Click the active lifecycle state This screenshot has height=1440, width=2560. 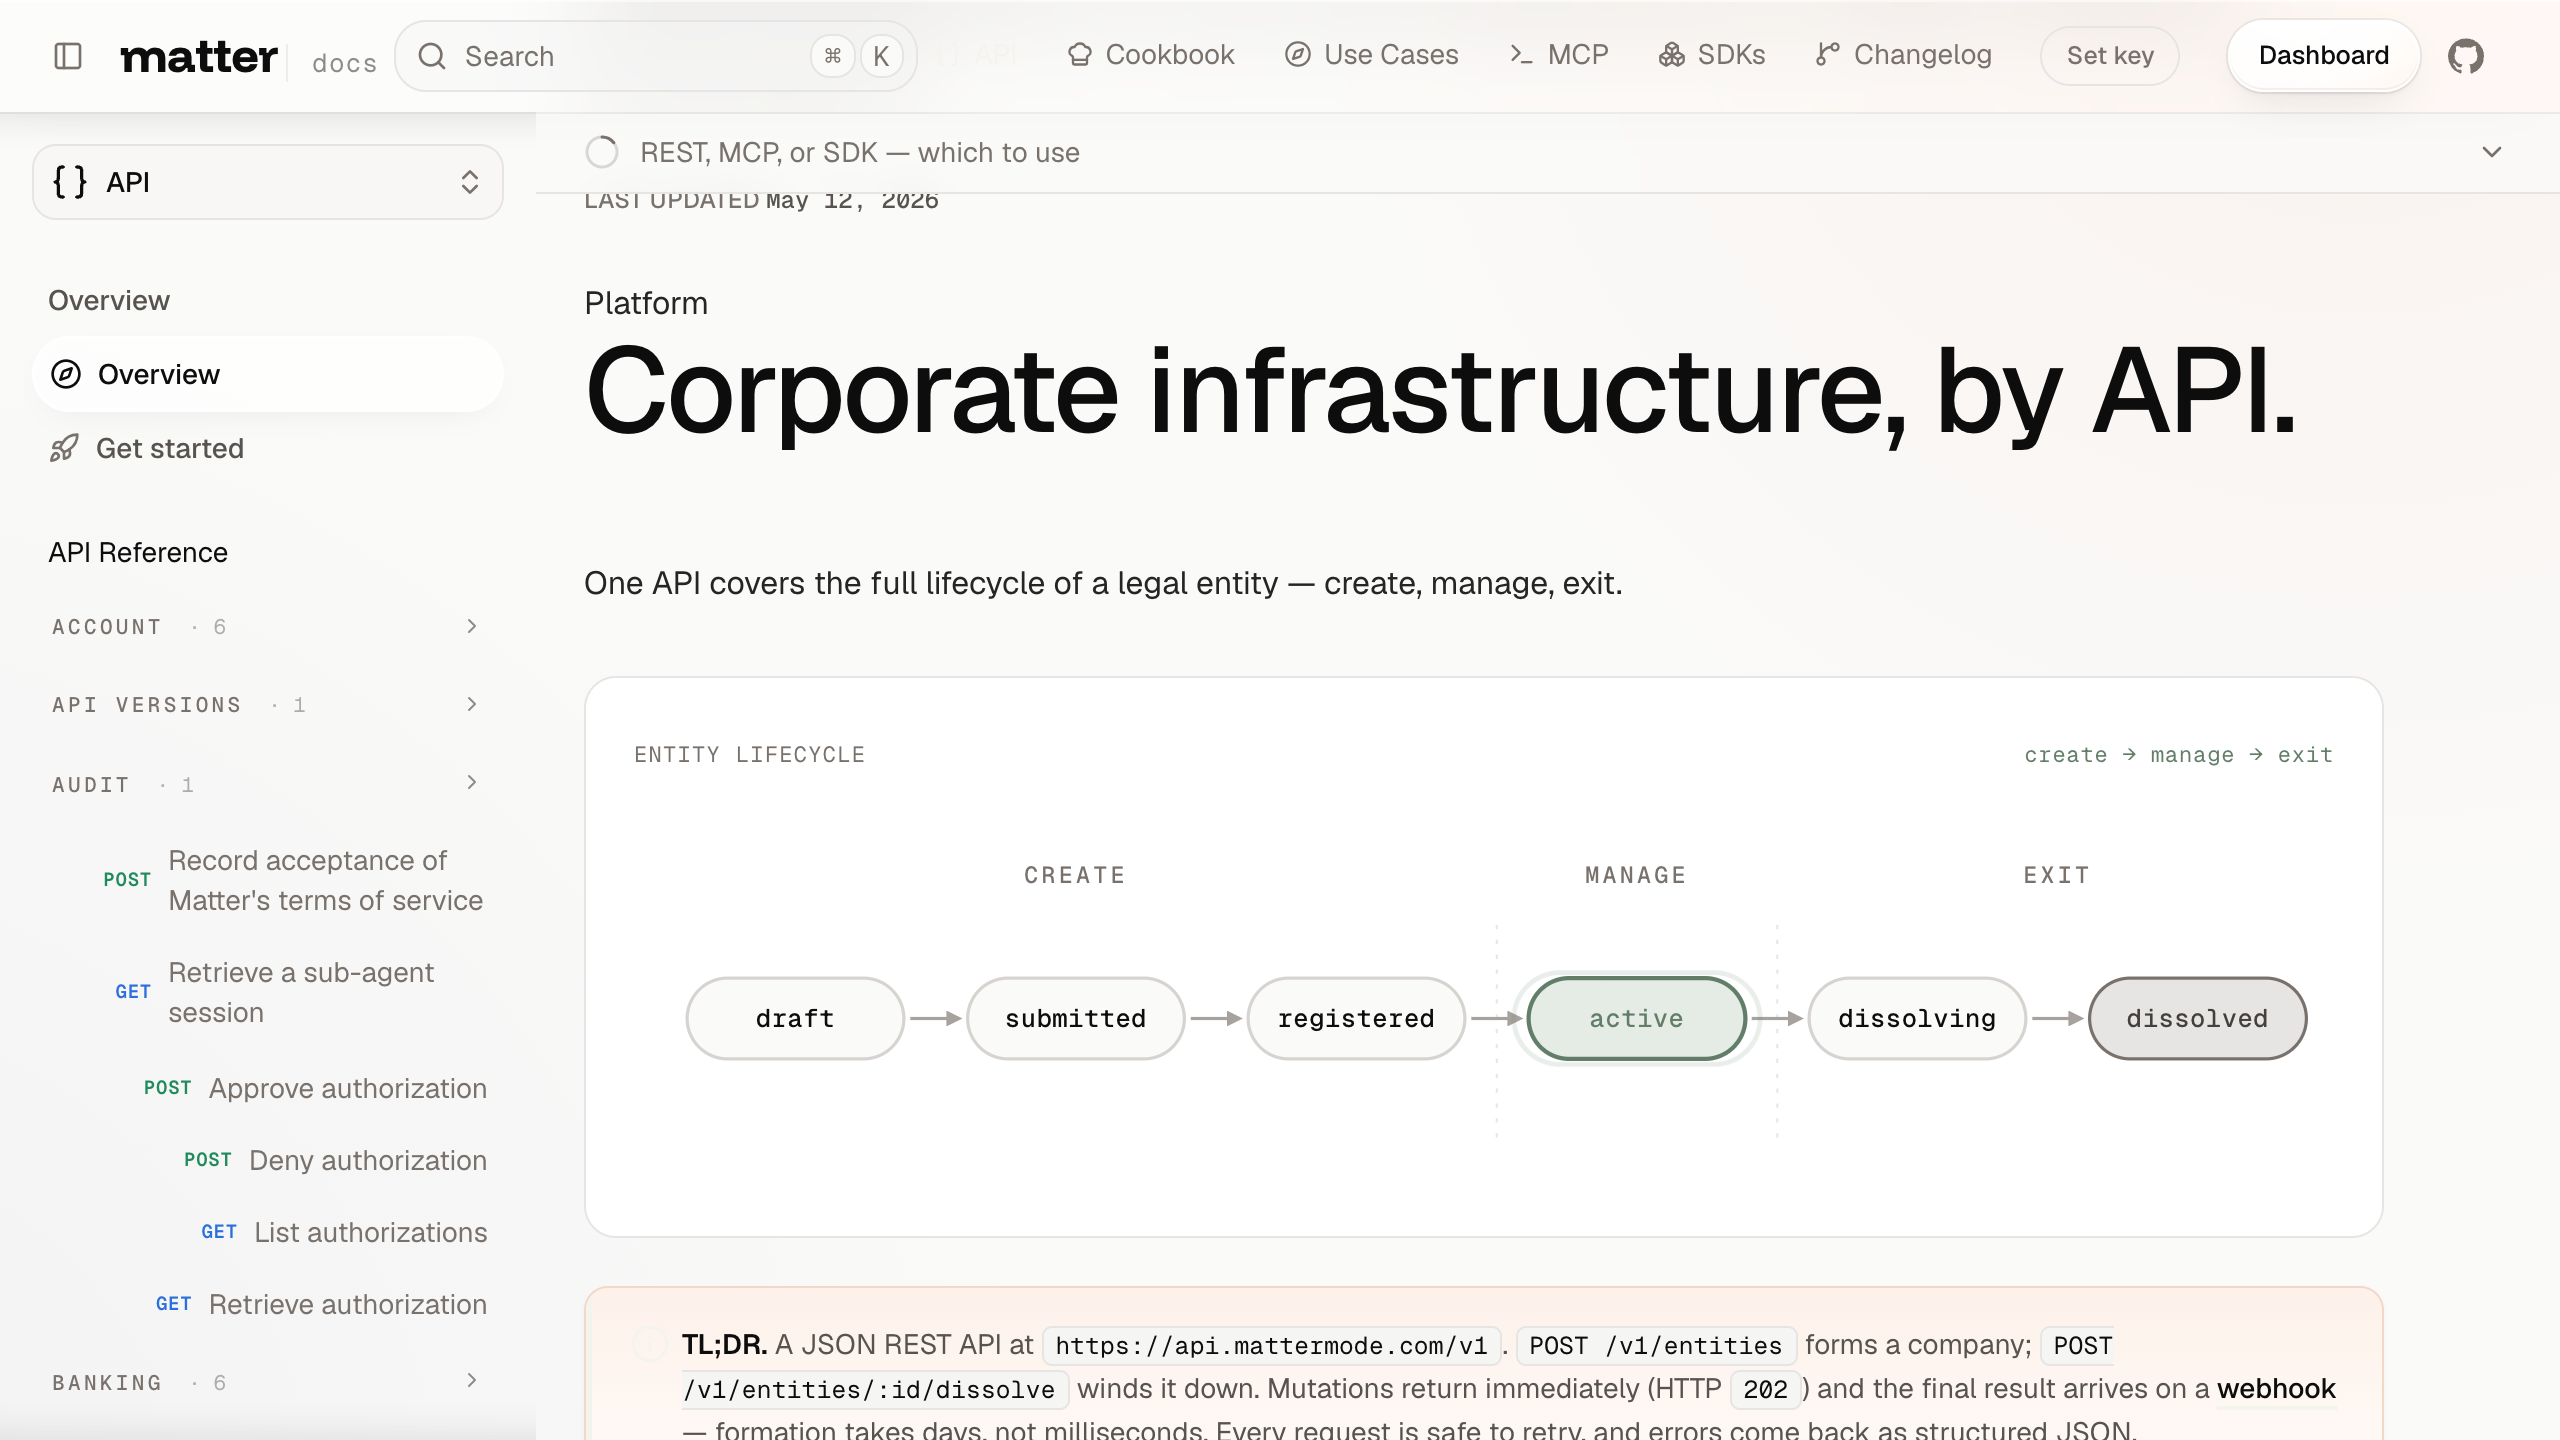tap(1637, 1018)
